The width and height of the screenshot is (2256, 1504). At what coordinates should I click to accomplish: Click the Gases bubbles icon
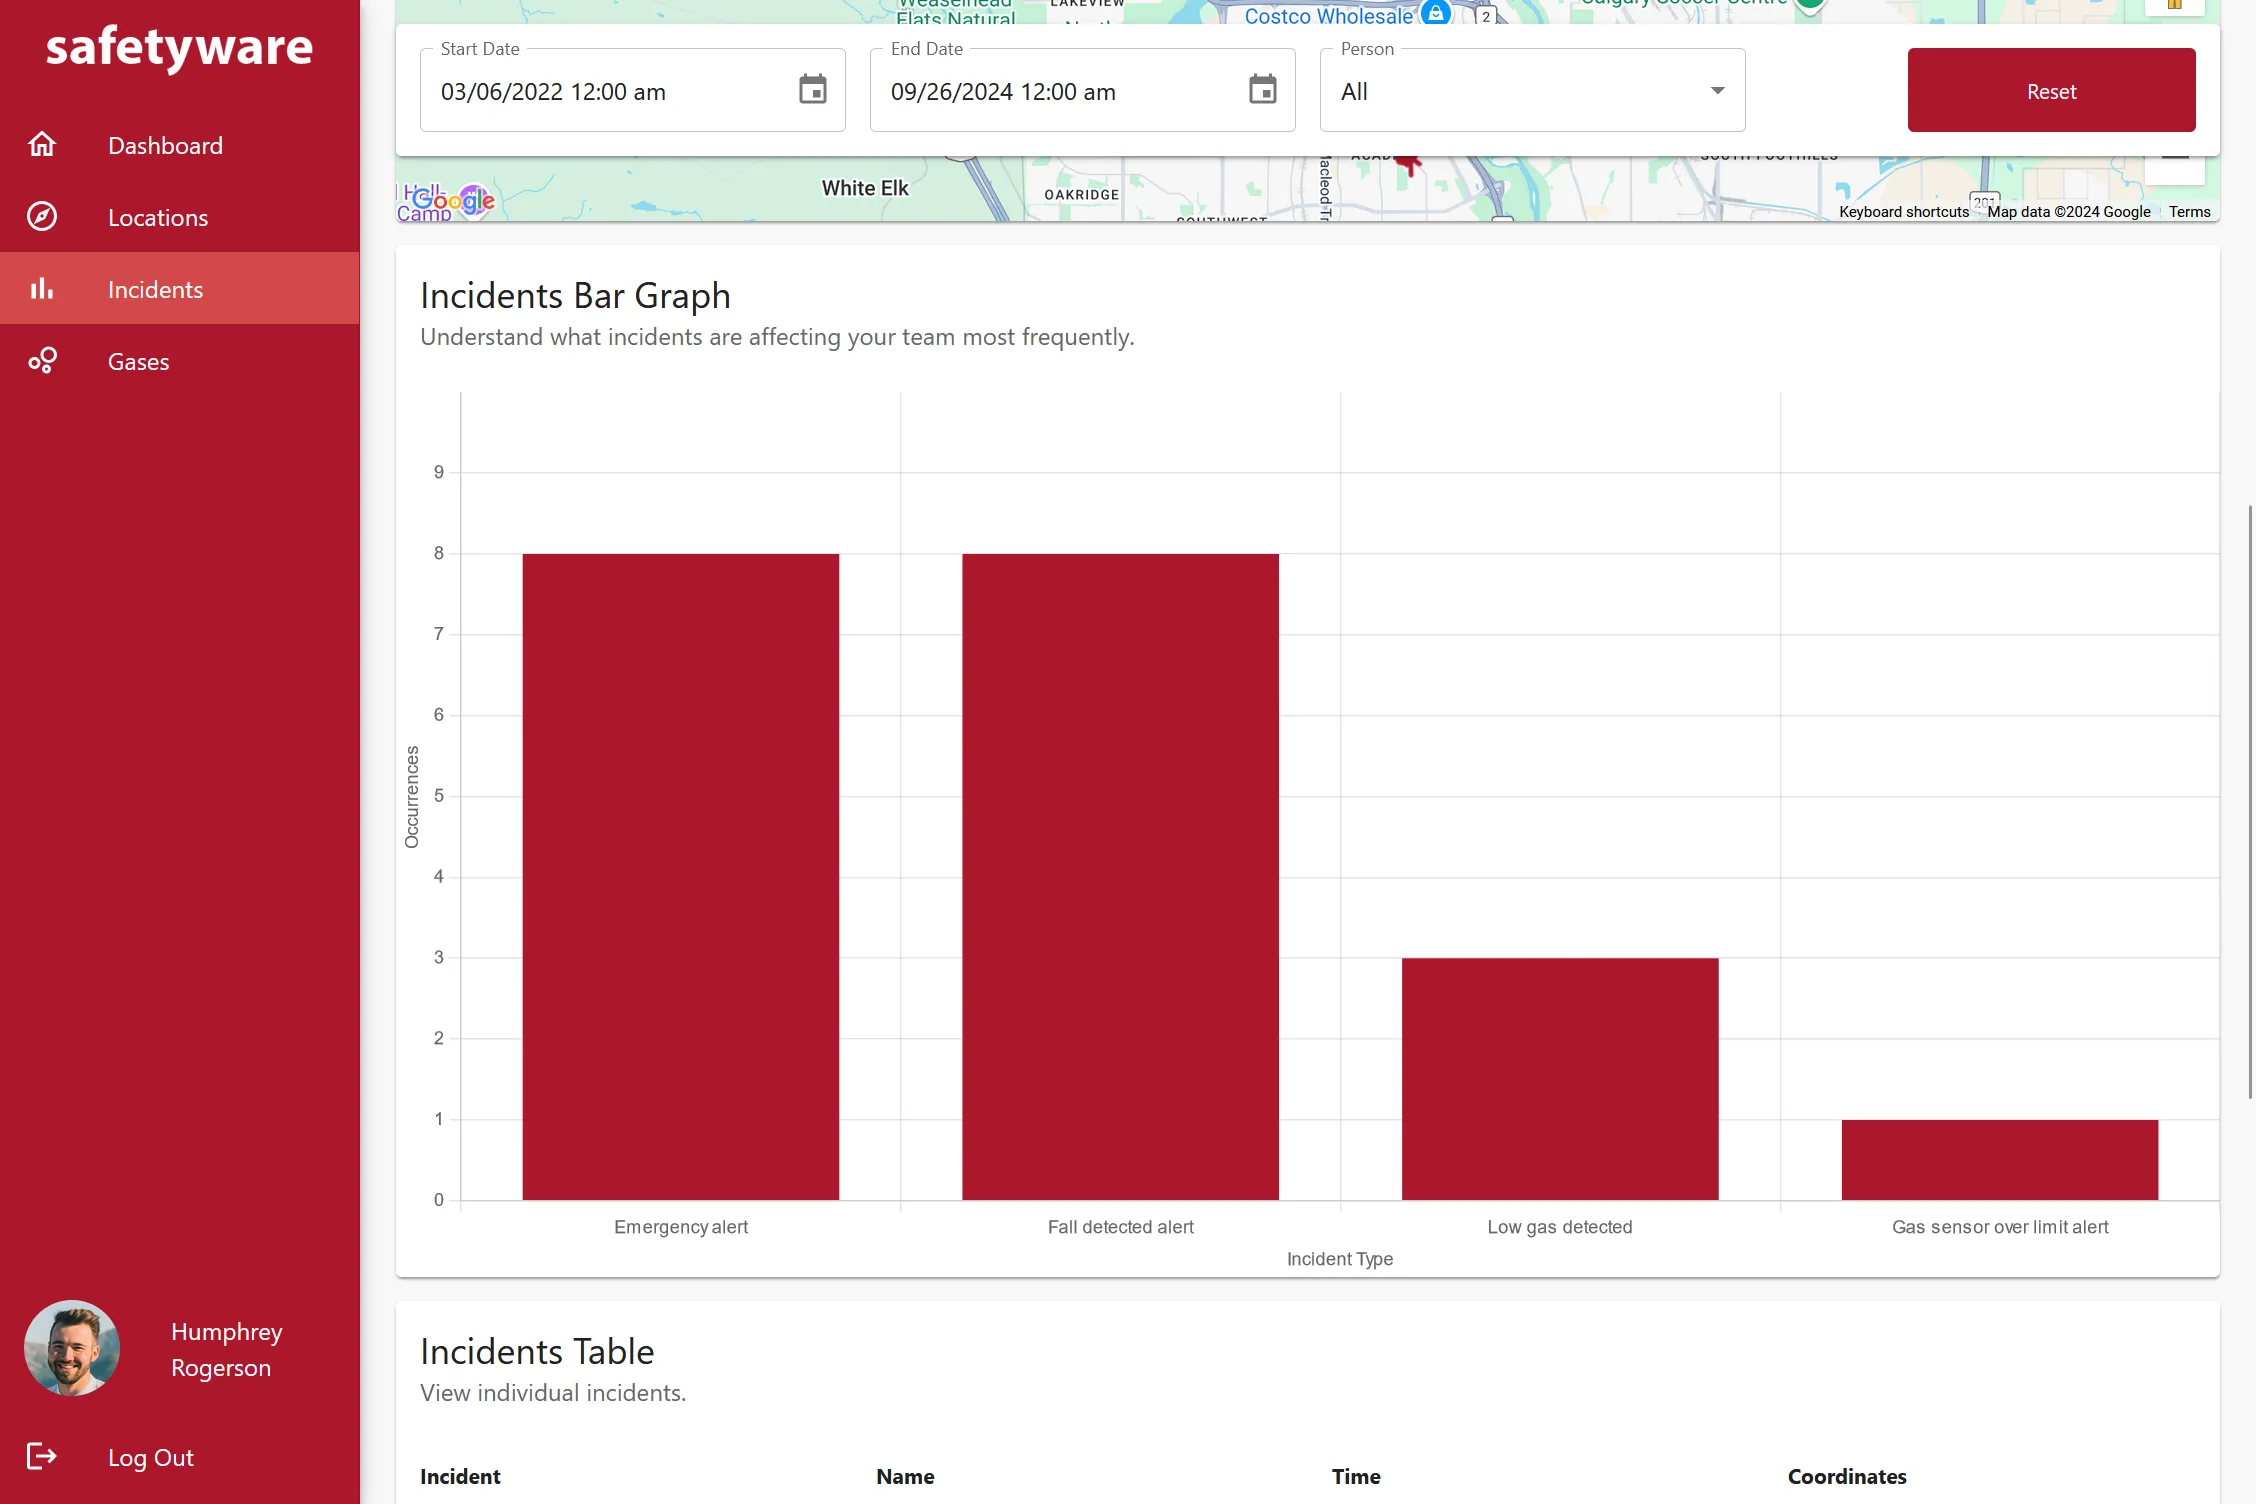click(42, 361)
